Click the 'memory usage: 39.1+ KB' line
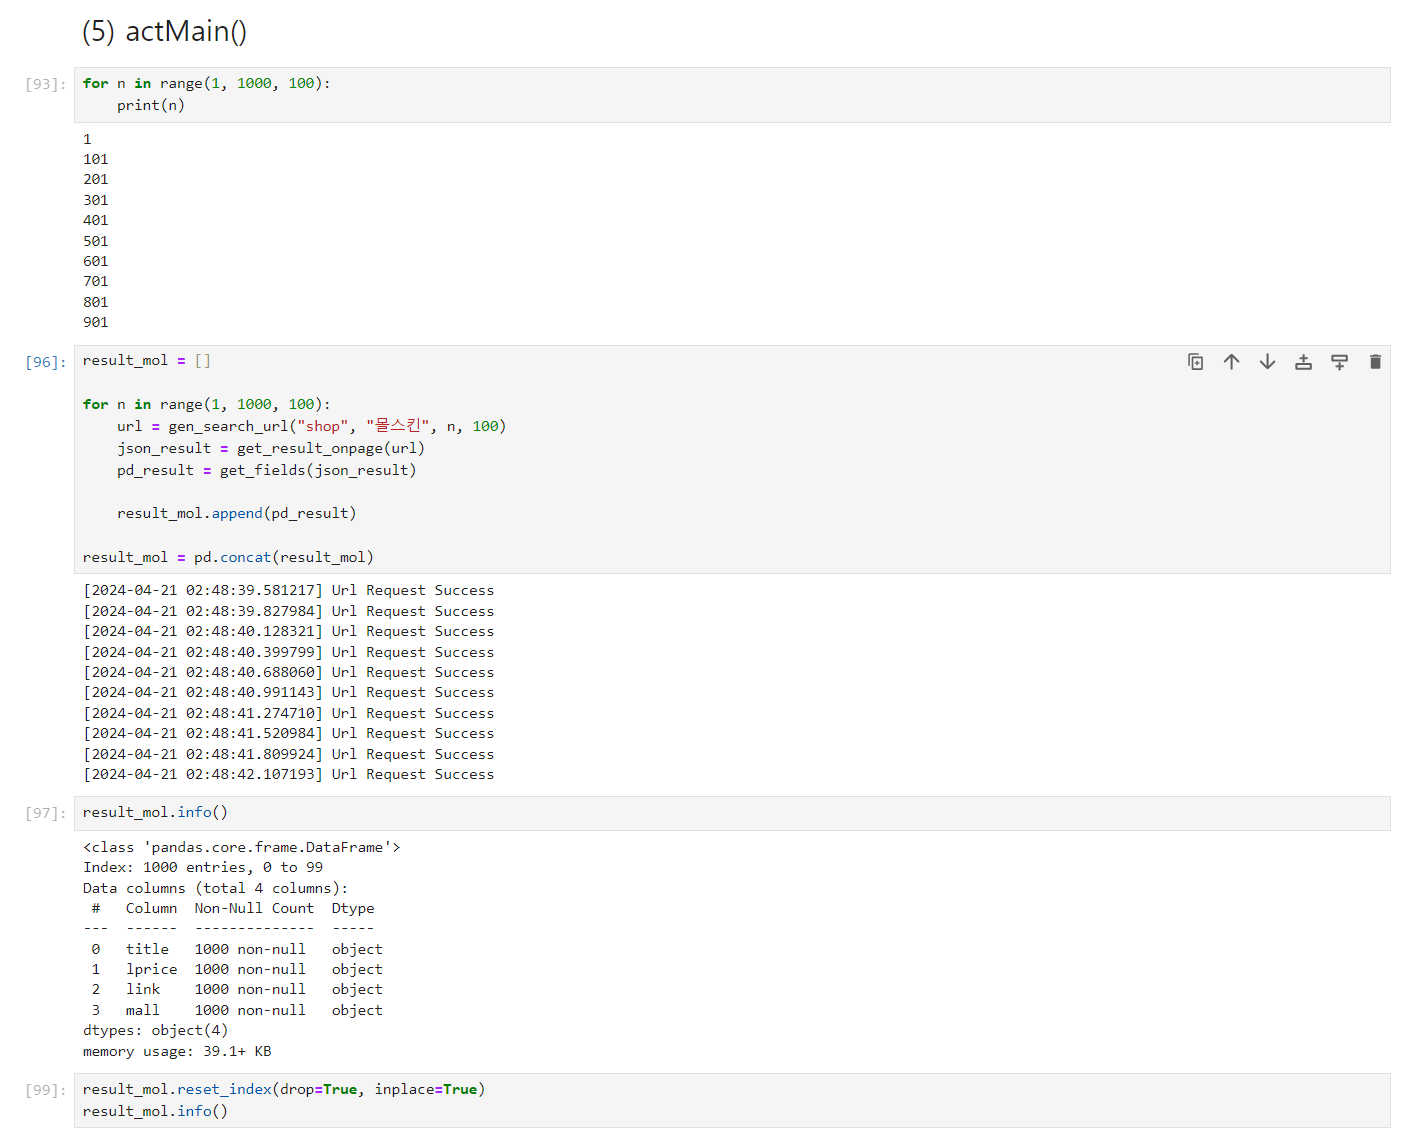1402x1131 pixels. (x=177, y=1051)
